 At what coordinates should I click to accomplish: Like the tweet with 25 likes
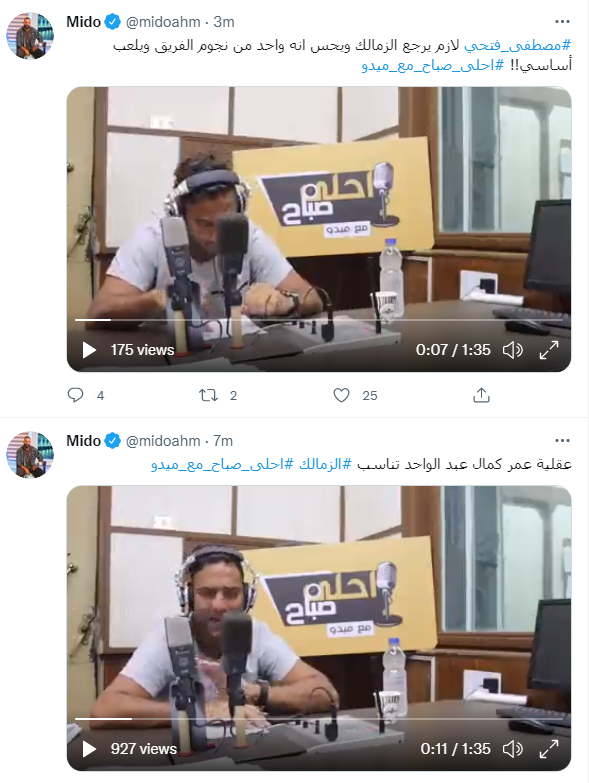tap(341, 395)
